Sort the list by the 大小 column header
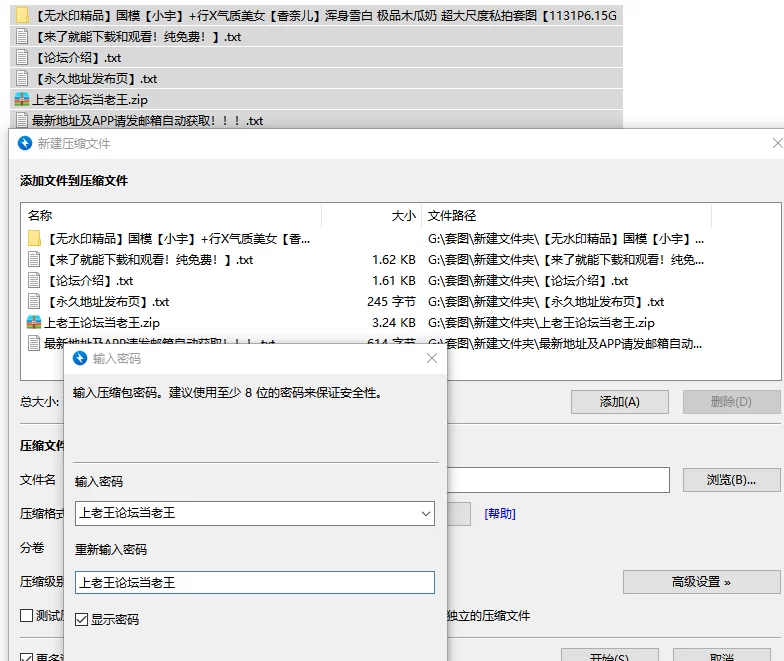Screen dimensions: 784x661 (x=403, y=216)
